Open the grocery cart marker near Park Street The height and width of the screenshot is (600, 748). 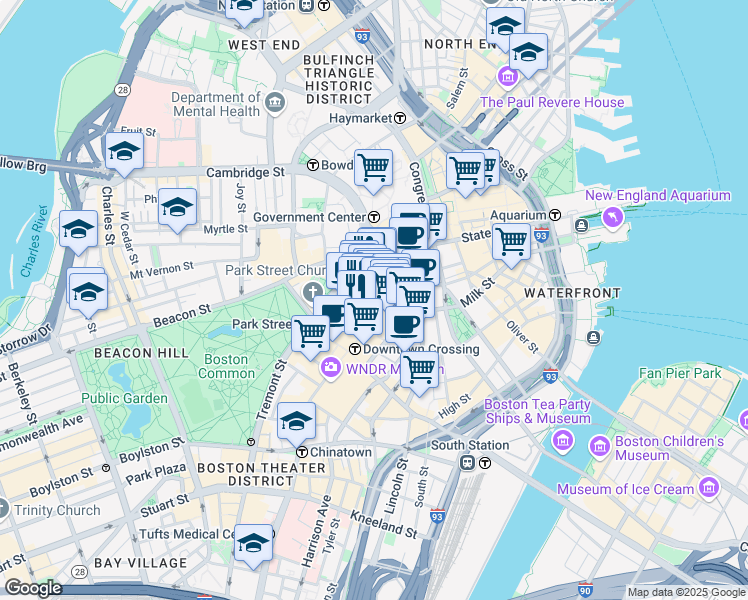pyautogui.click(x=311, y=335)
